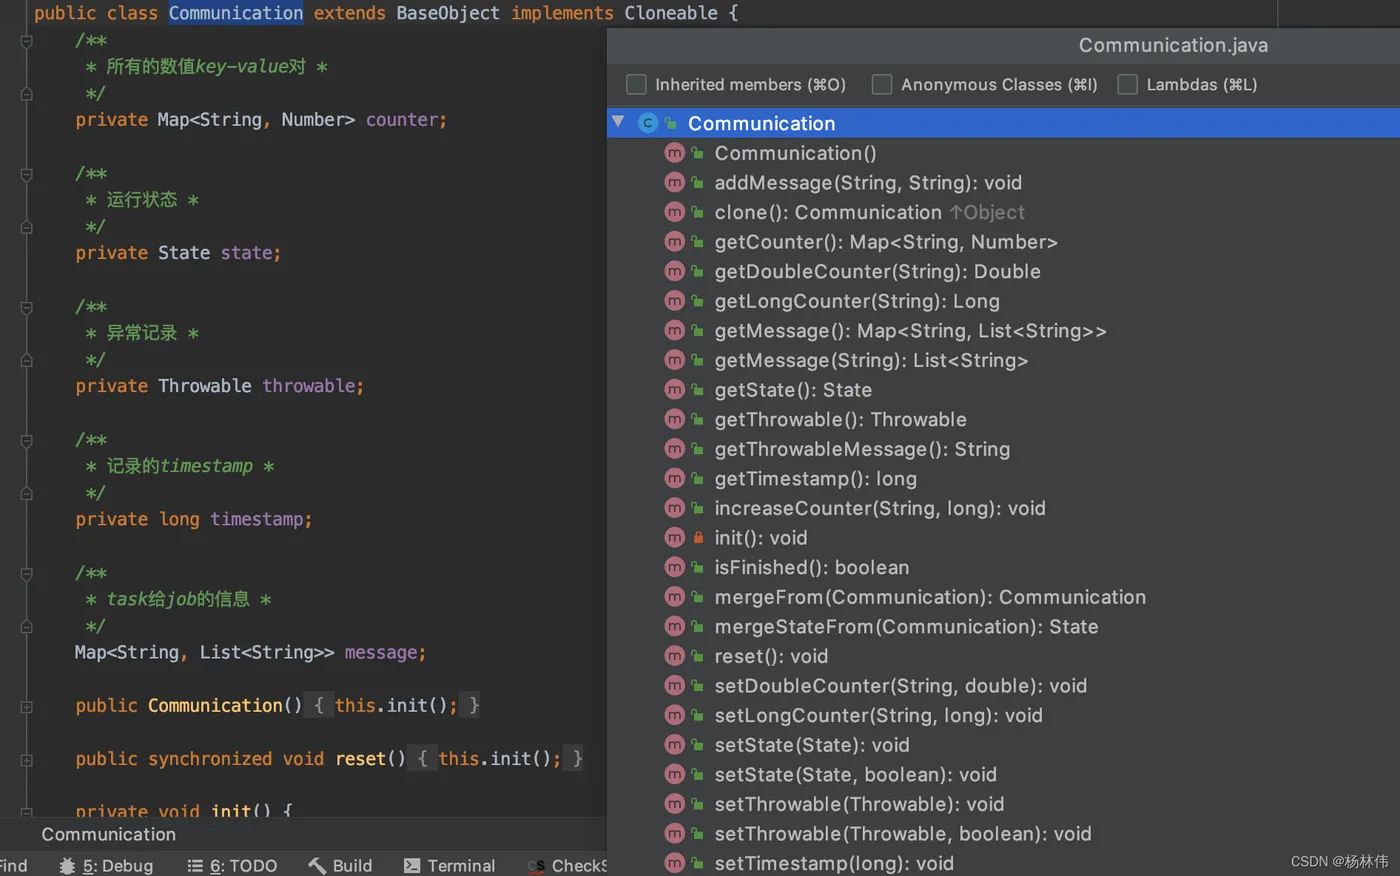Click the message field name
1400x876 pixels.
coord(382,652)
